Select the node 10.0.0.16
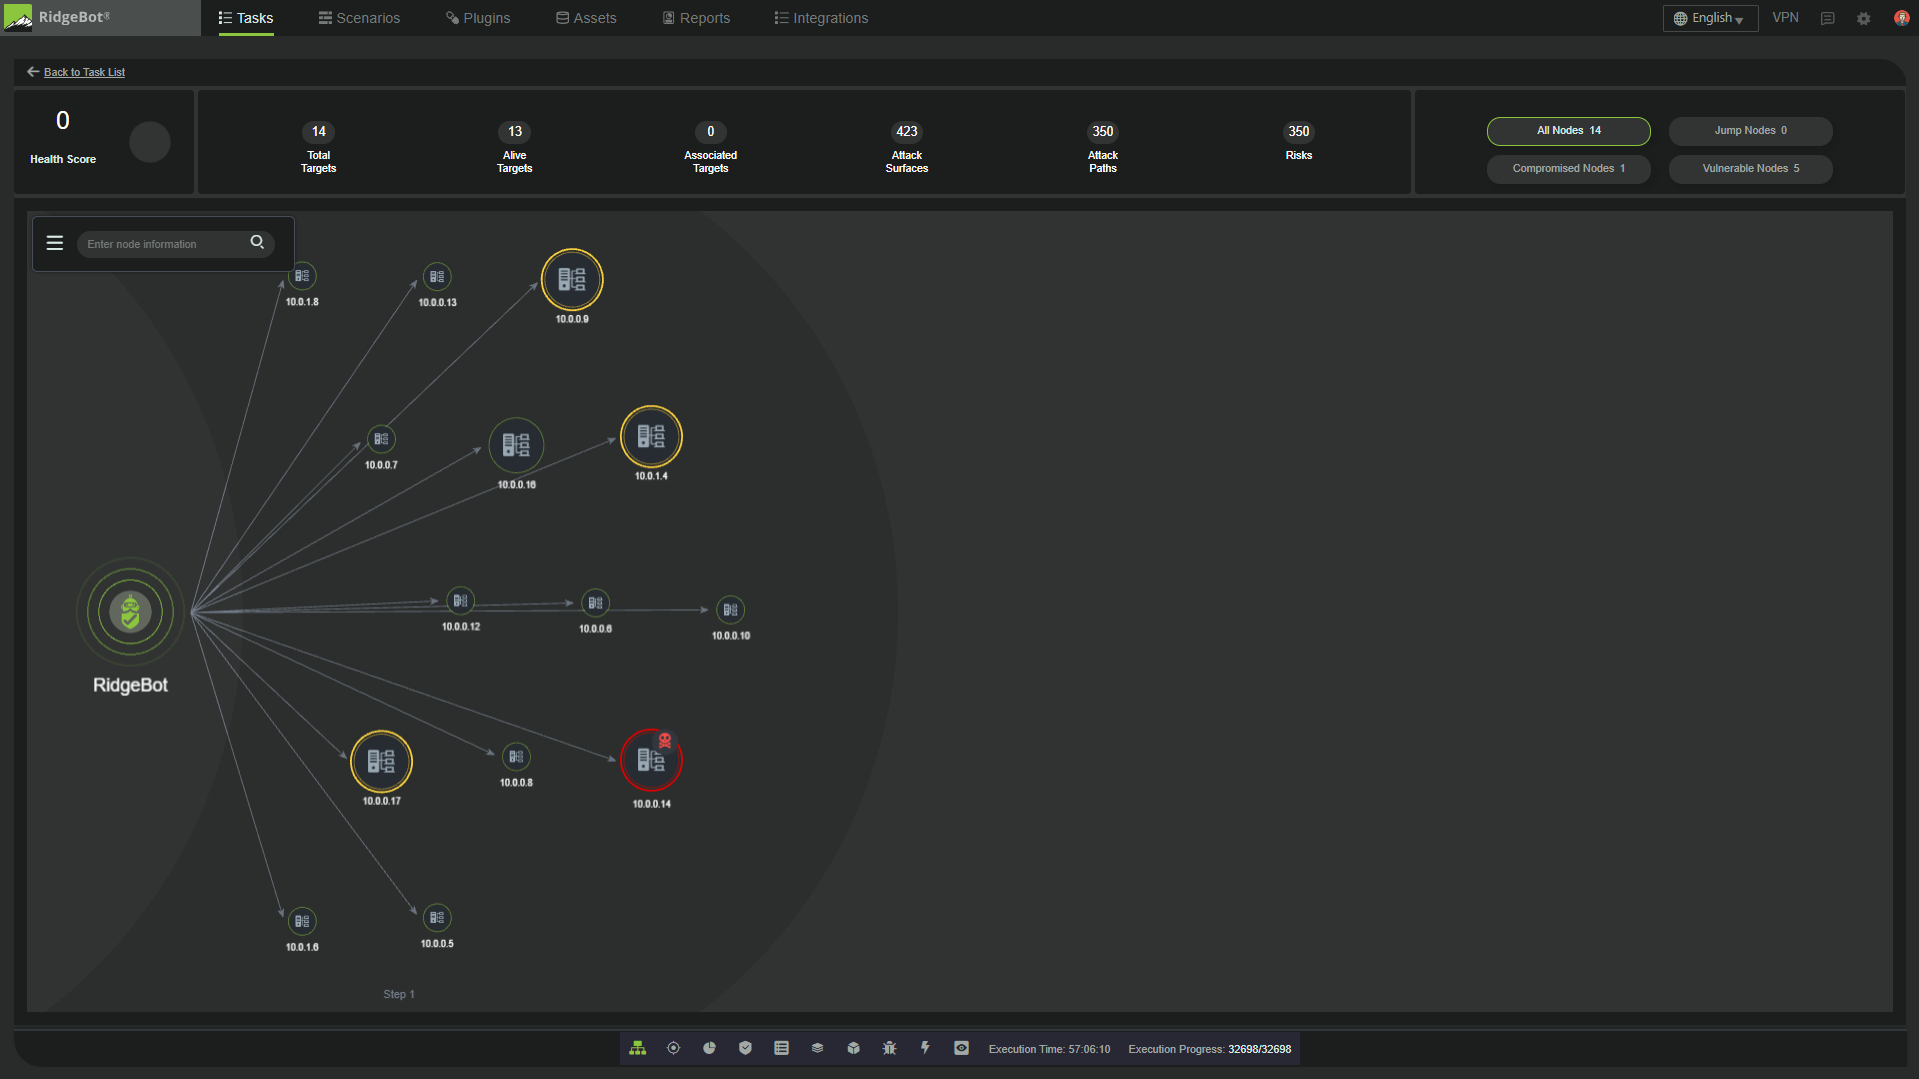1919x1079 pixels. click(516, 445)
